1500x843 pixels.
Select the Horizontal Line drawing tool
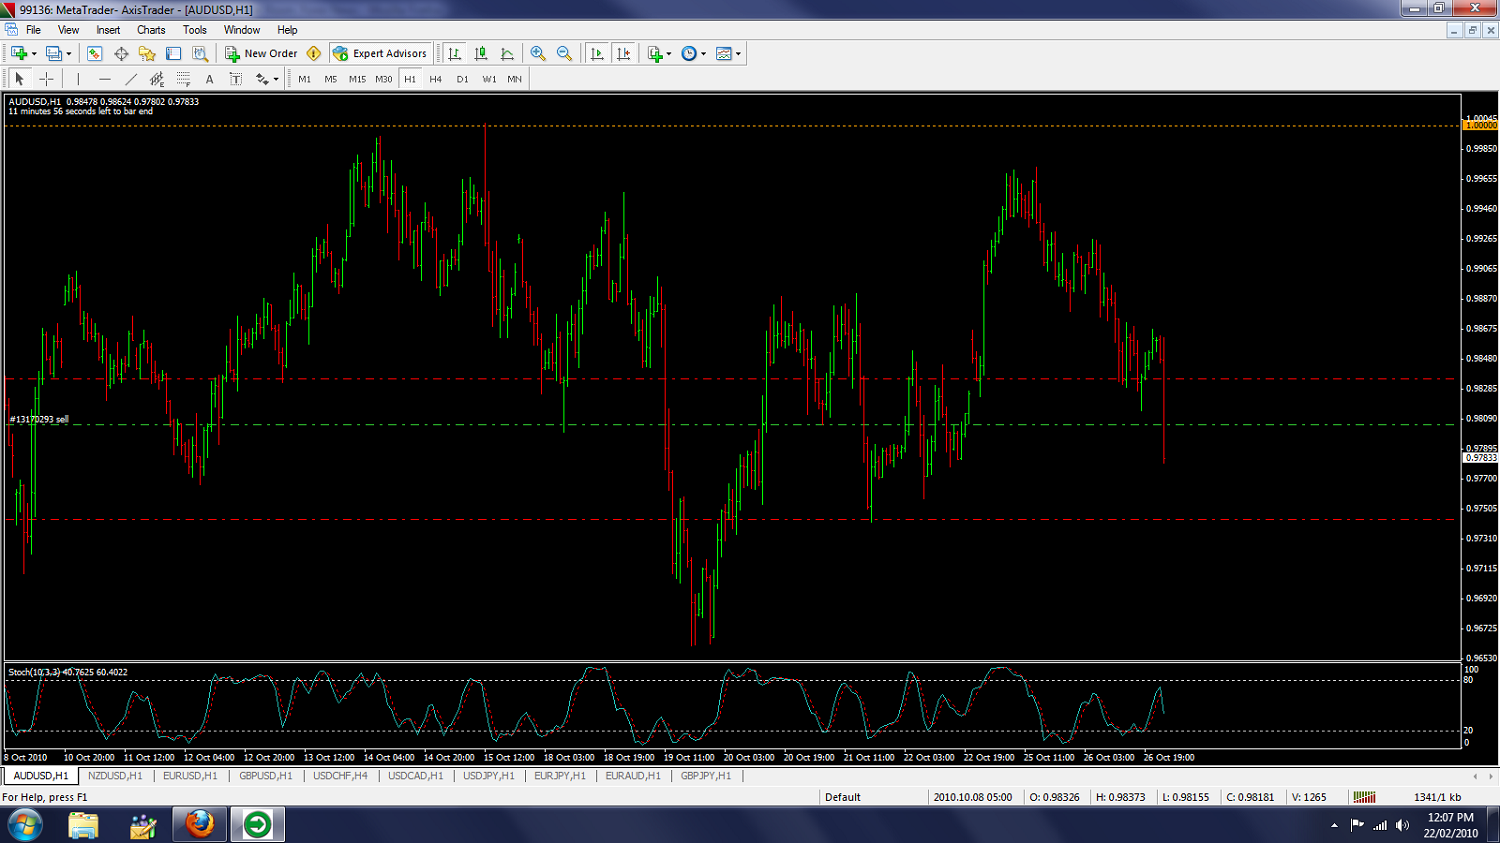105,79
